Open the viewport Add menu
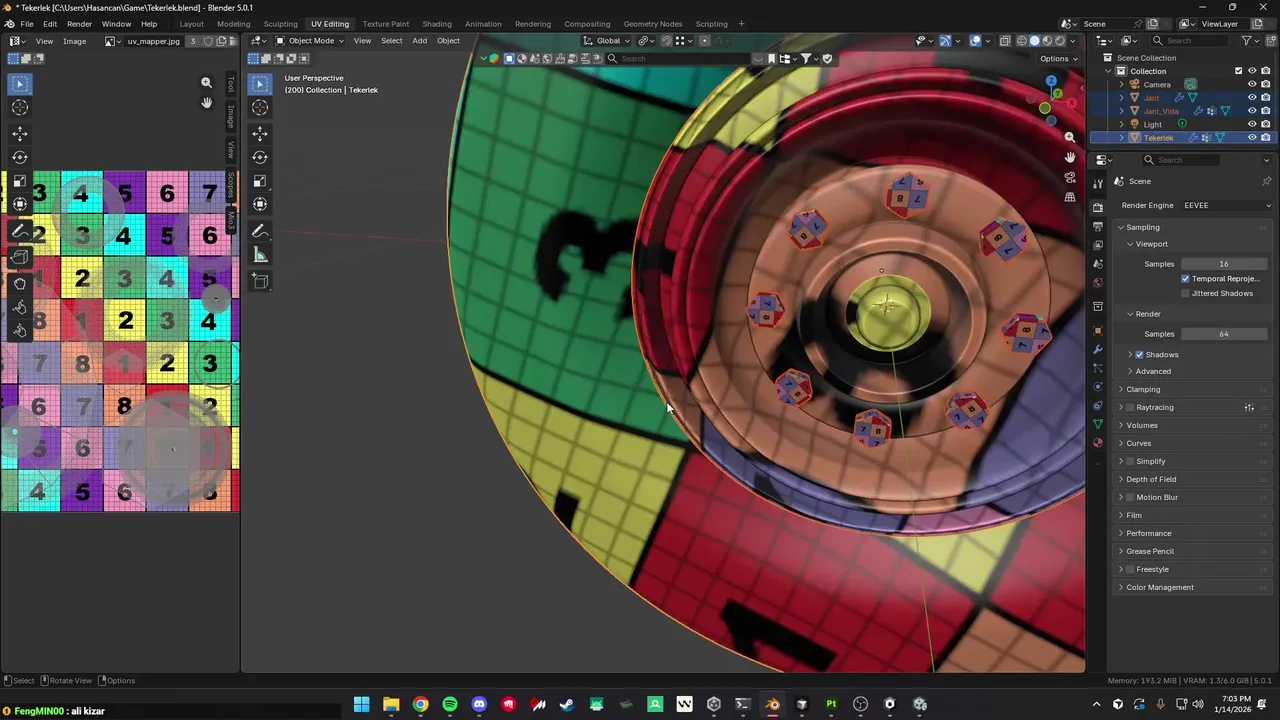 click(x=419, y=41)
